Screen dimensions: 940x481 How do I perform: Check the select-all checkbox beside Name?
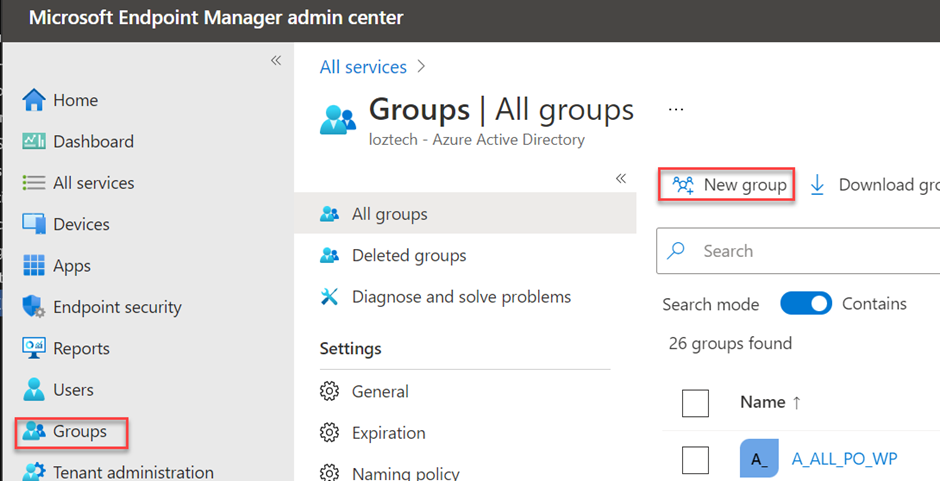point(695,402)
